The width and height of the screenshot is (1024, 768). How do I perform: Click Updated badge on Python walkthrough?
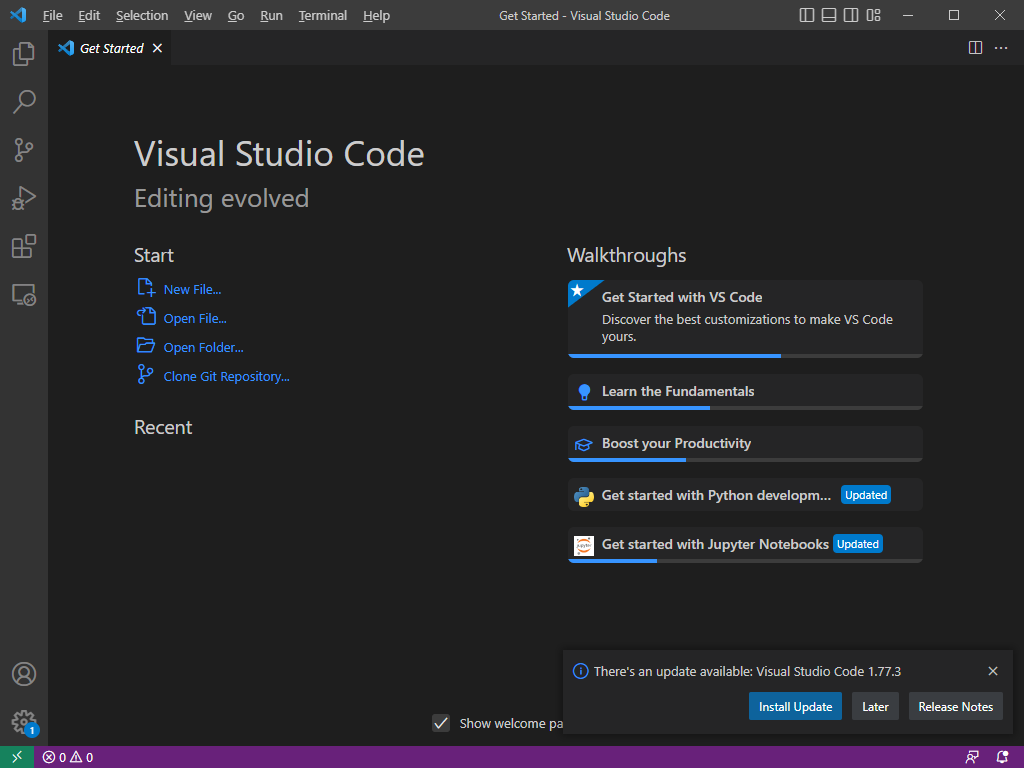point(866,495)
